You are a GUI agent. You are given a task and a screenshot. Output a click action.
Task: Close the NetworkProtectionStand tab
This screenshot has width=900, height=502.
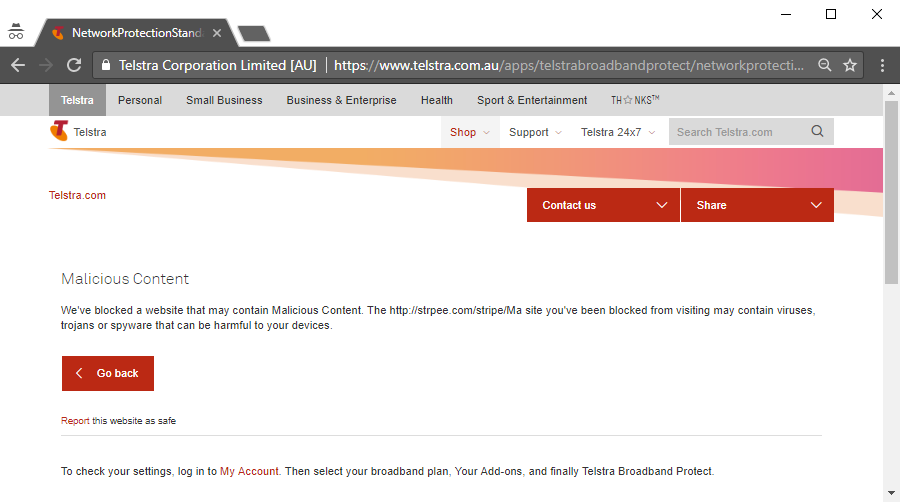point(217,33)
